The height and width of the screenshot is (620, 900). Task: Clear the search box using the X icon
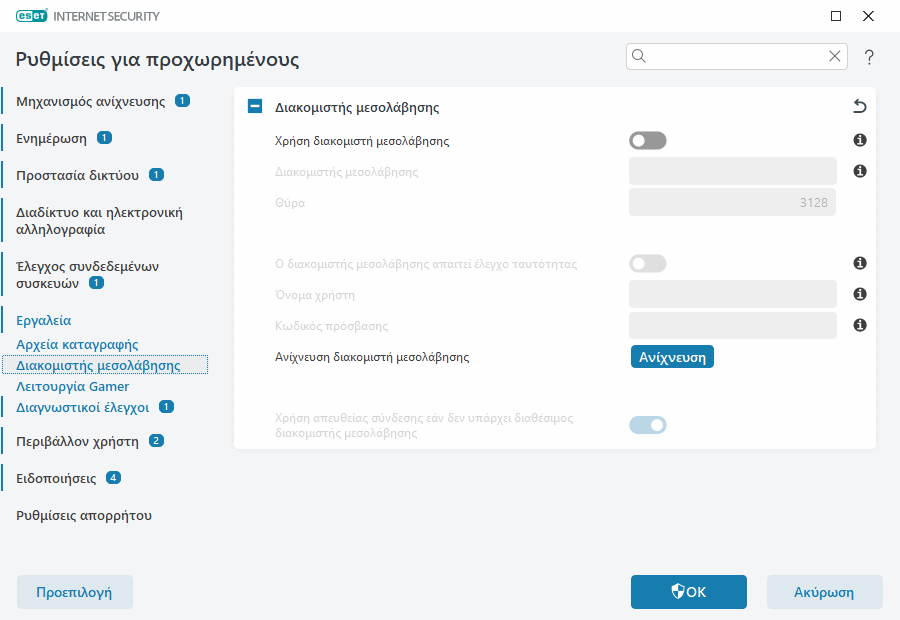pos(835,56)
